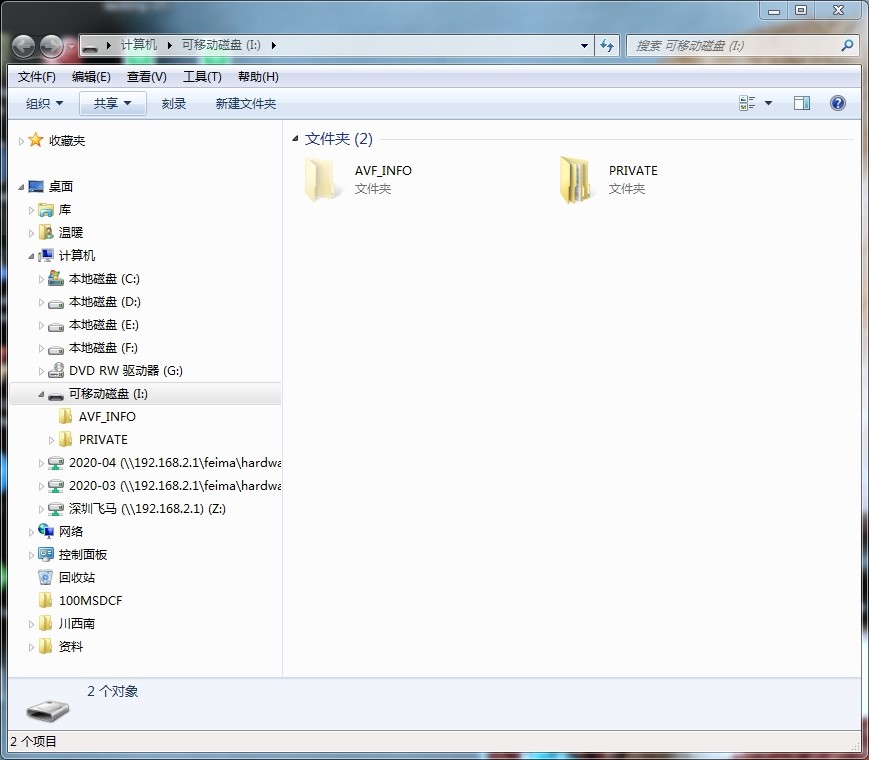Expand the PRIVATE tree node
Viewport: 869px width, 760px height.
point(51,440)
